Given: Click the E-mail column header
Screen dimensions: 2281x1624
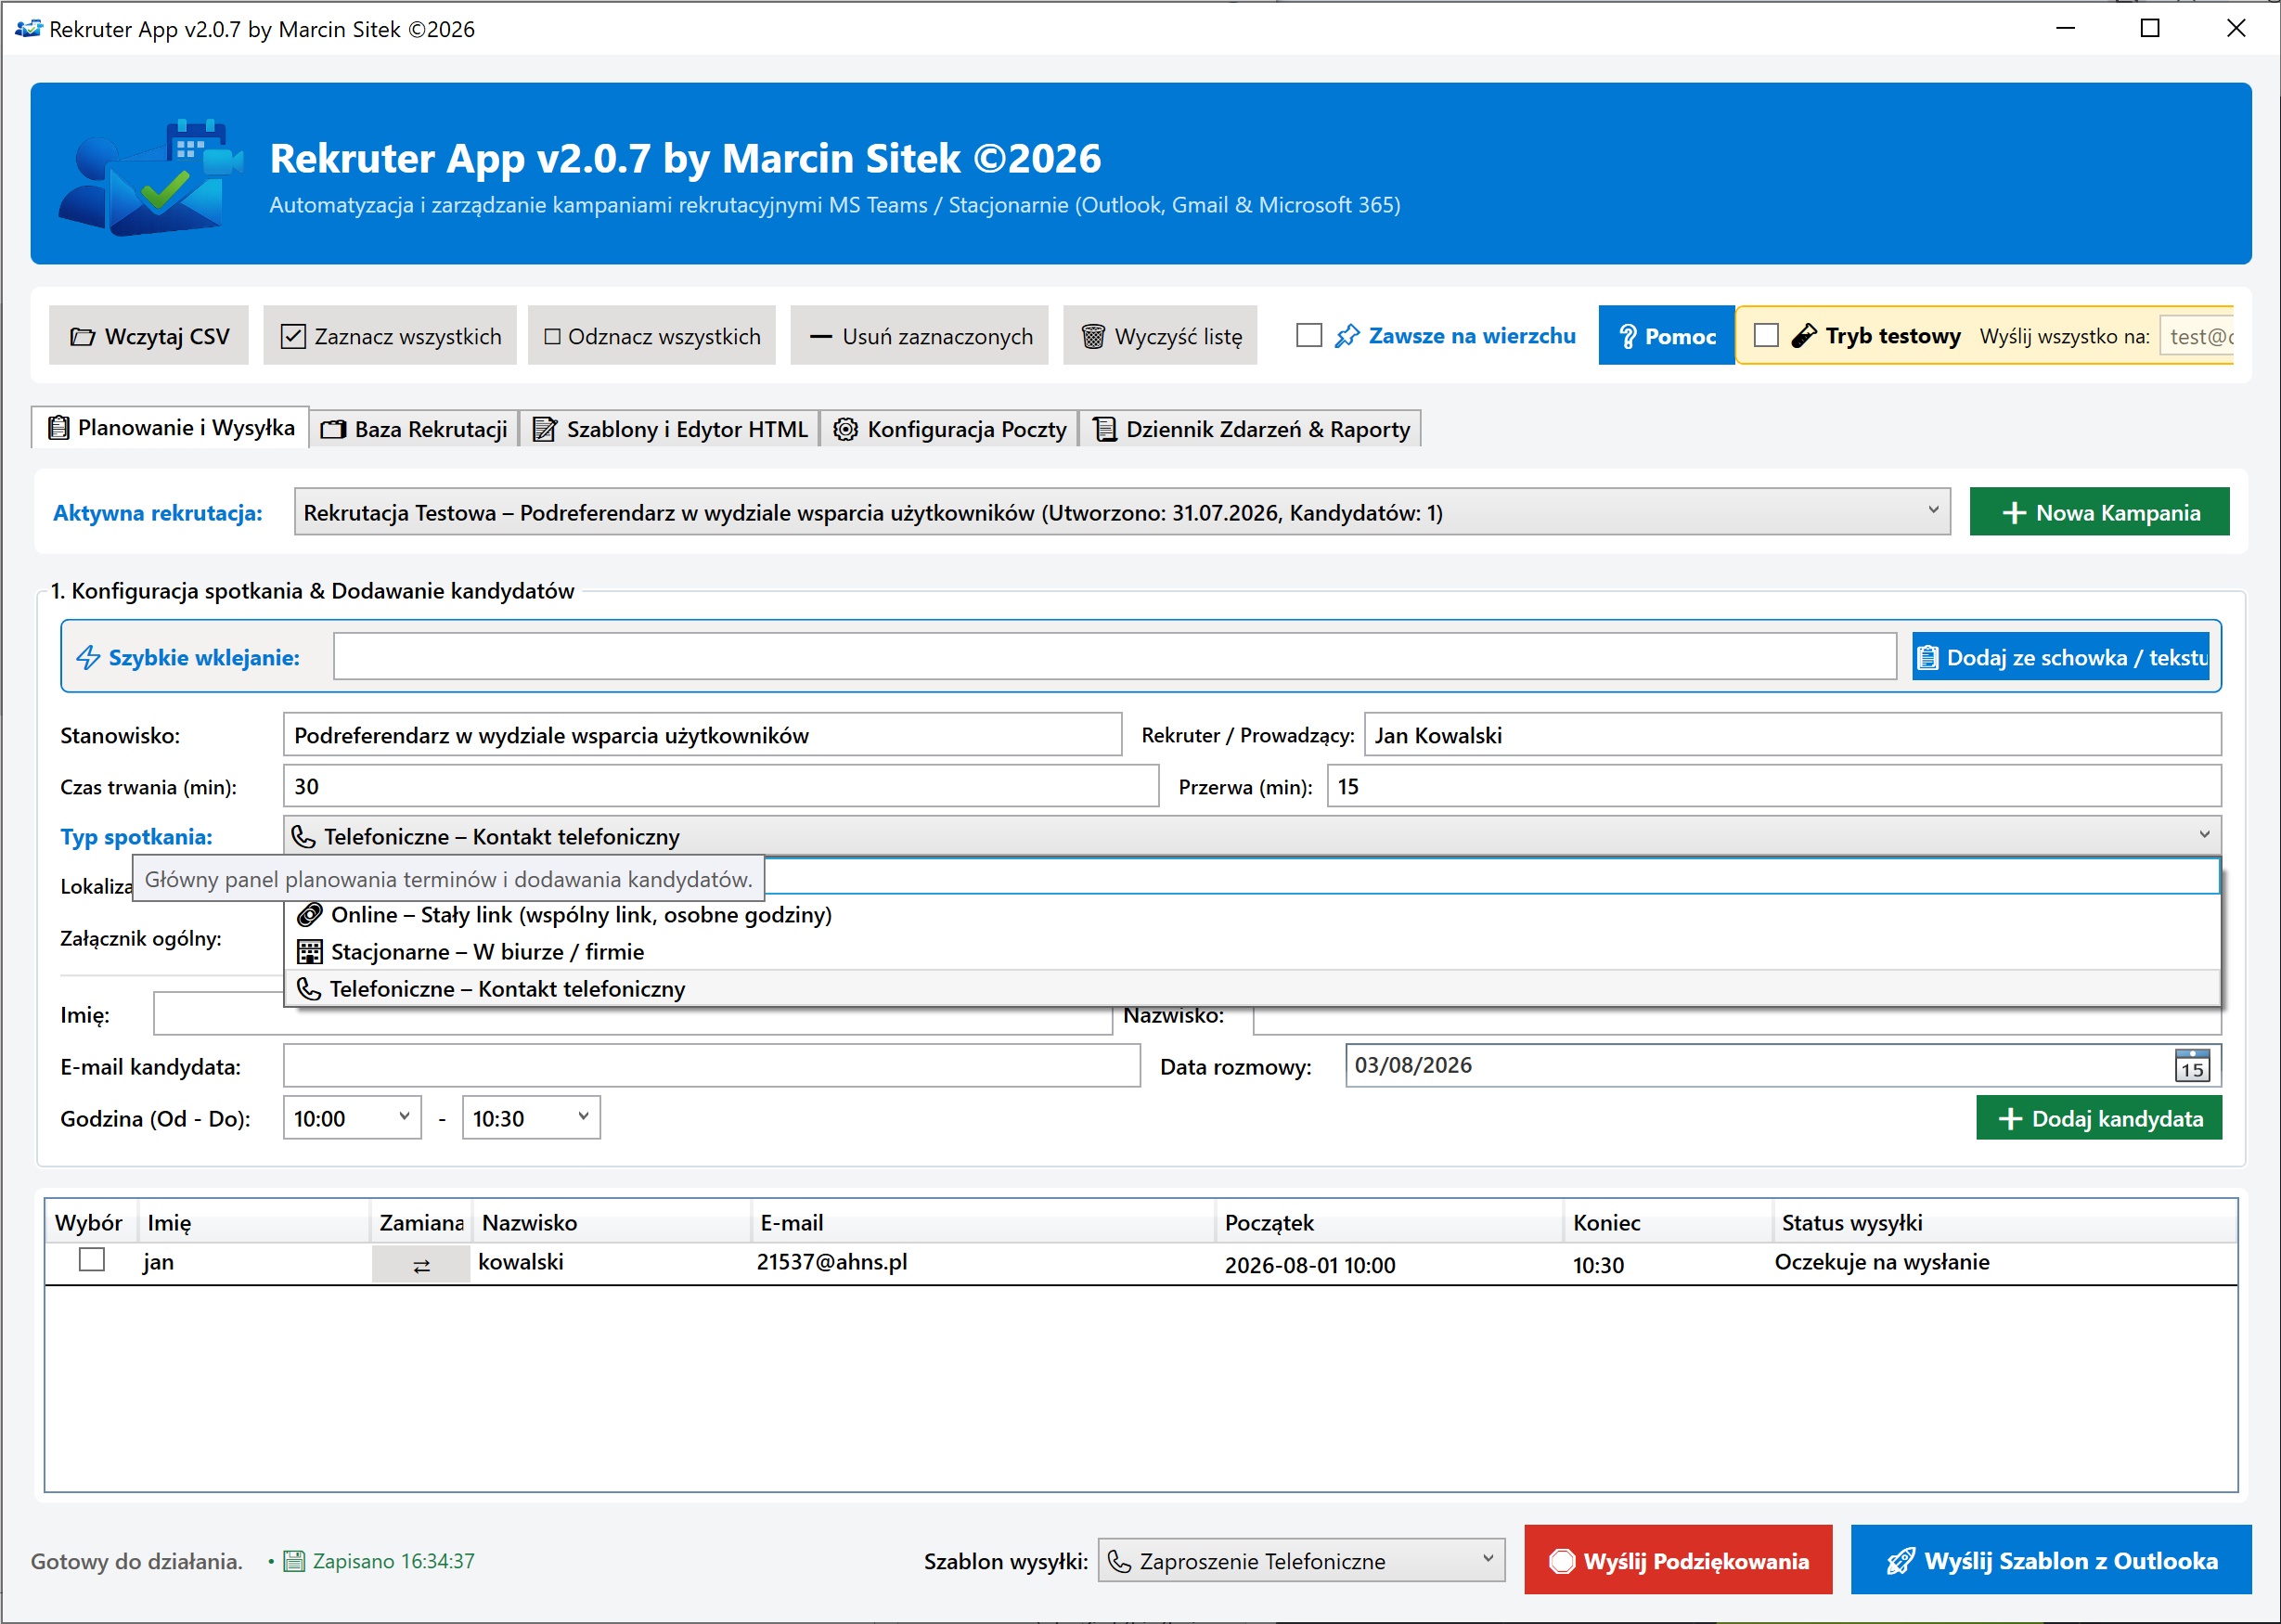Looking at the screenshot, I should (983, 1221).
